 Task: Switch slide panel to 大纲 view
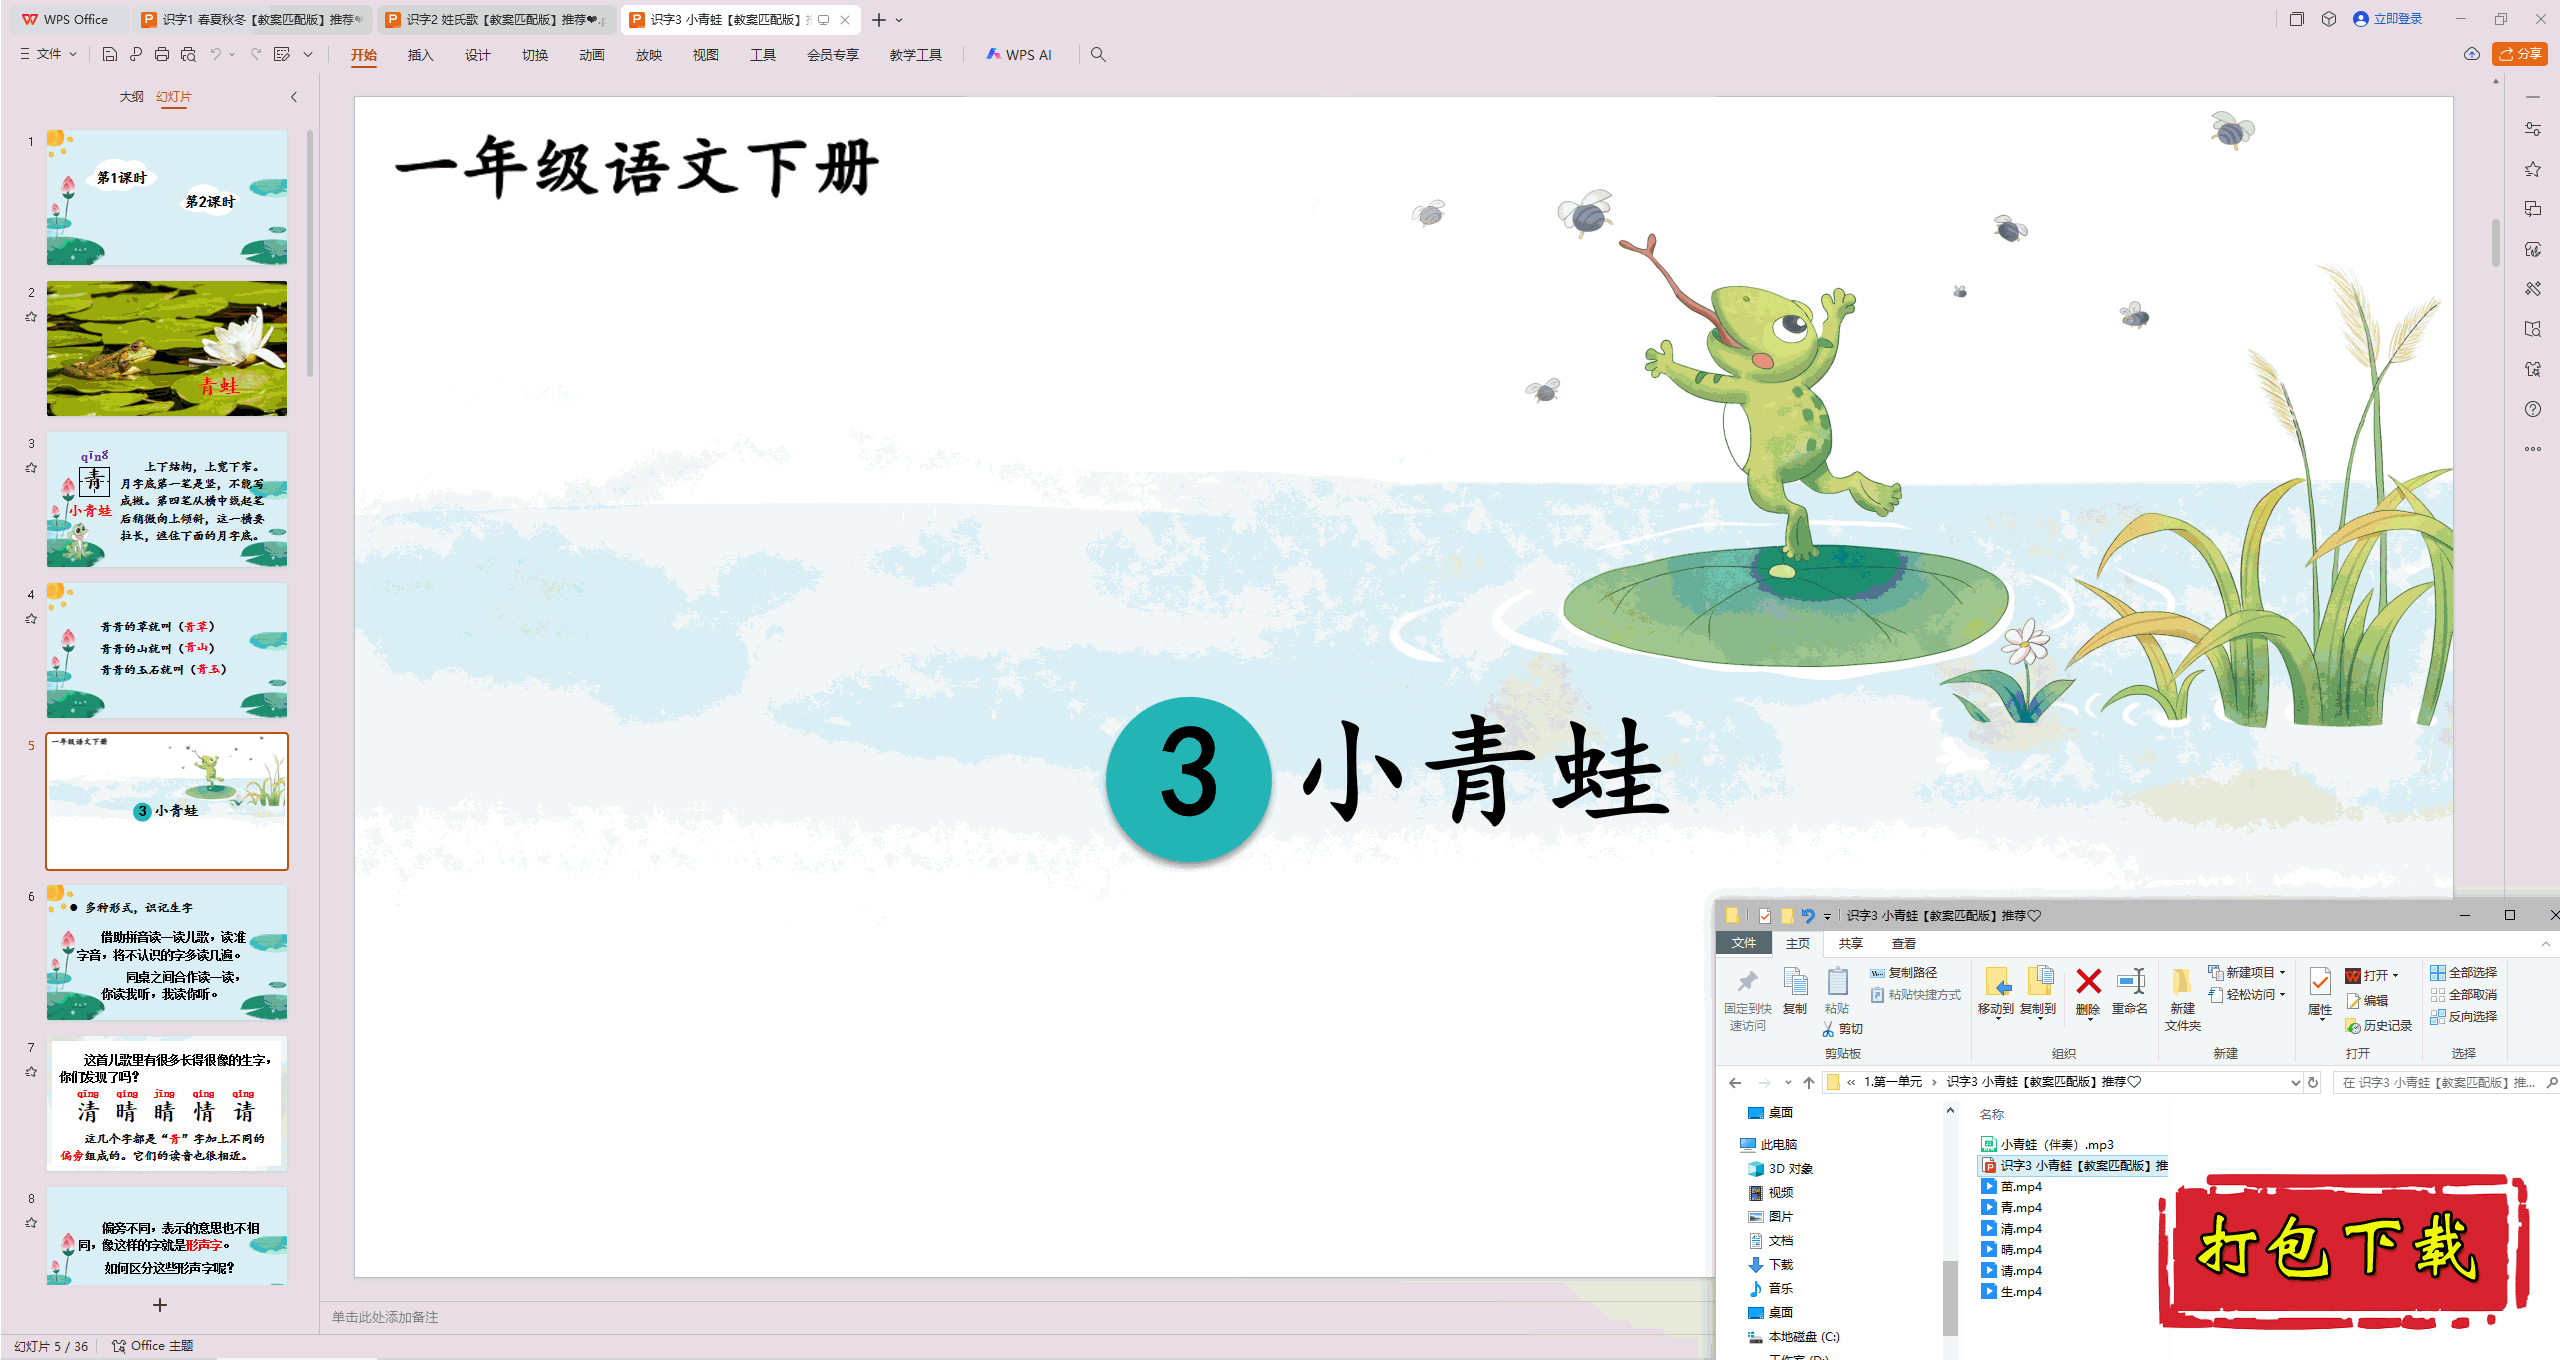(131, 97)
